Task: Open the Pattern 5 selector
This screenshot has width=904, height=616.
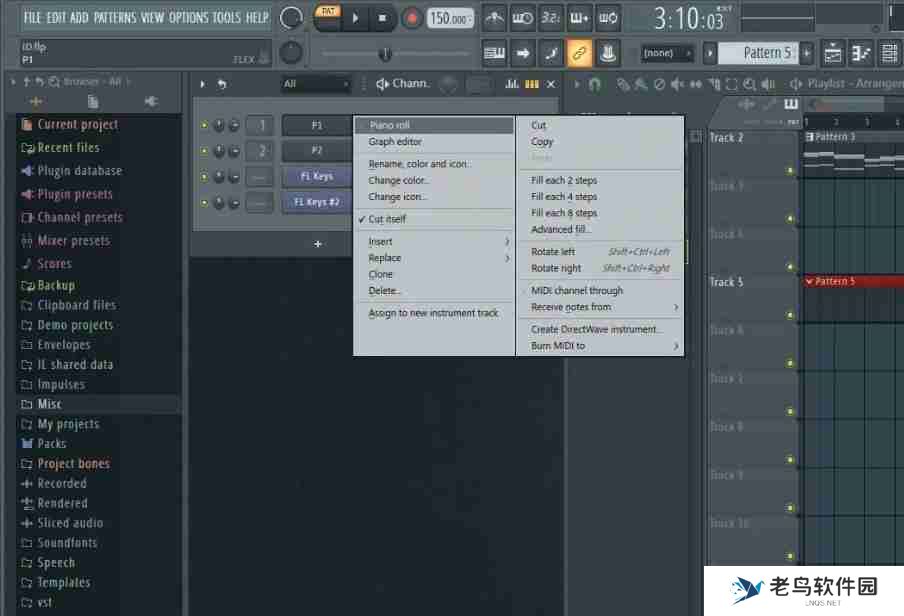Action: [758, 53]
